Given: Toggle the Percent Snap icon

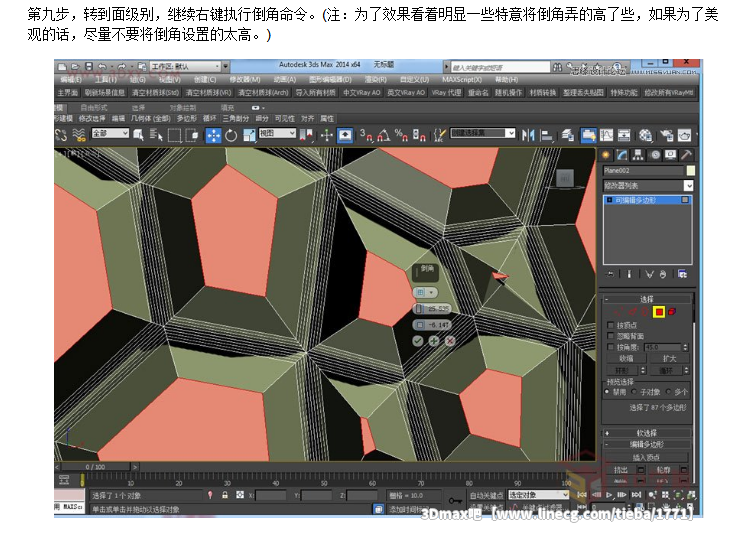Looking at the screenshot, I should 401,135.
